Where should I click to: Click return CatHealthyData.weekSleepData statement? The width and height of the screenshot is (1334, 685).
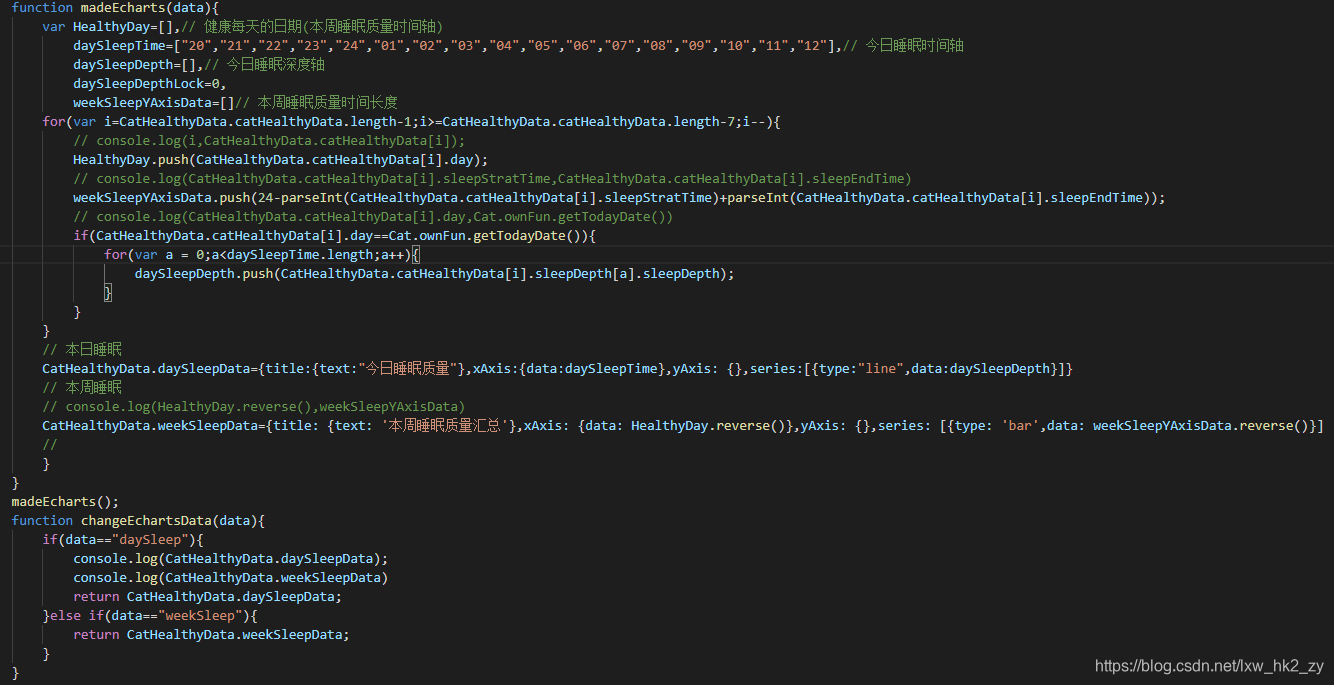click(x=211, y=635)
